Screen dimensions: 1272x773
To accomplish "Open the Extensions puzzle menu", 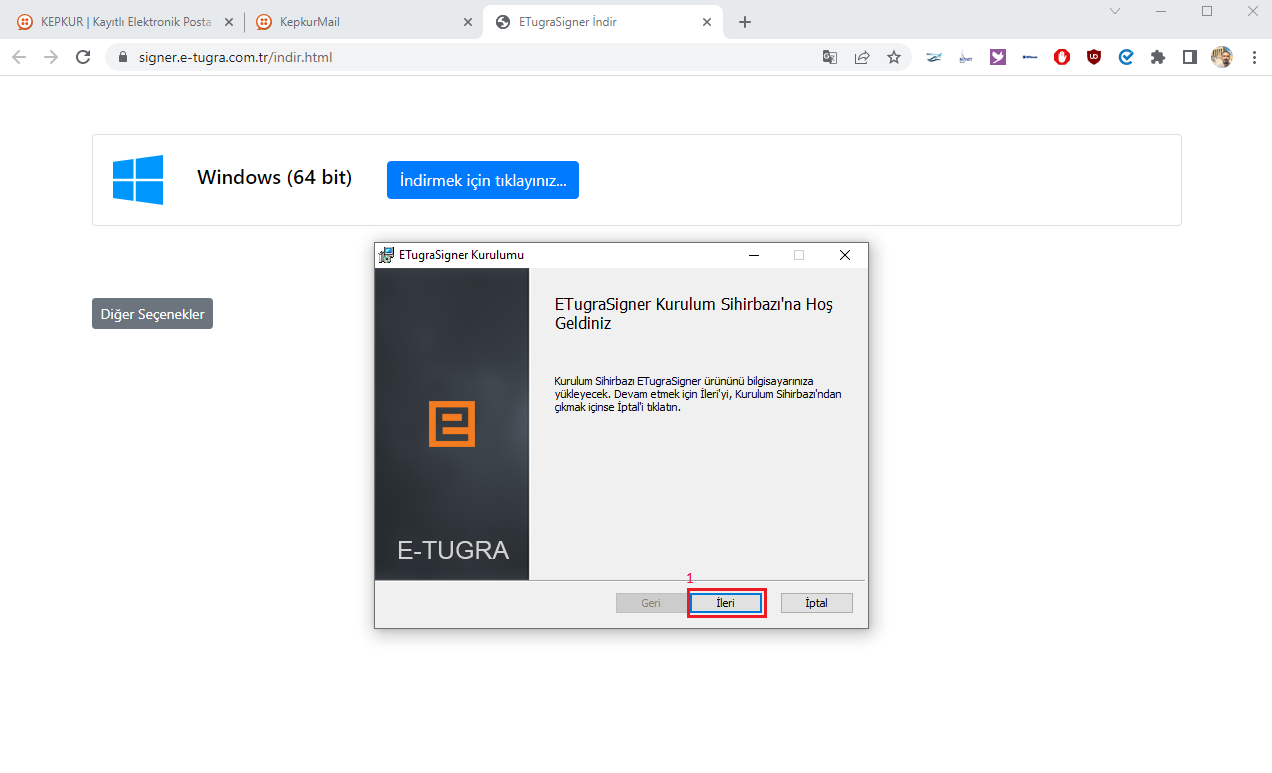I will (1158, 57).
